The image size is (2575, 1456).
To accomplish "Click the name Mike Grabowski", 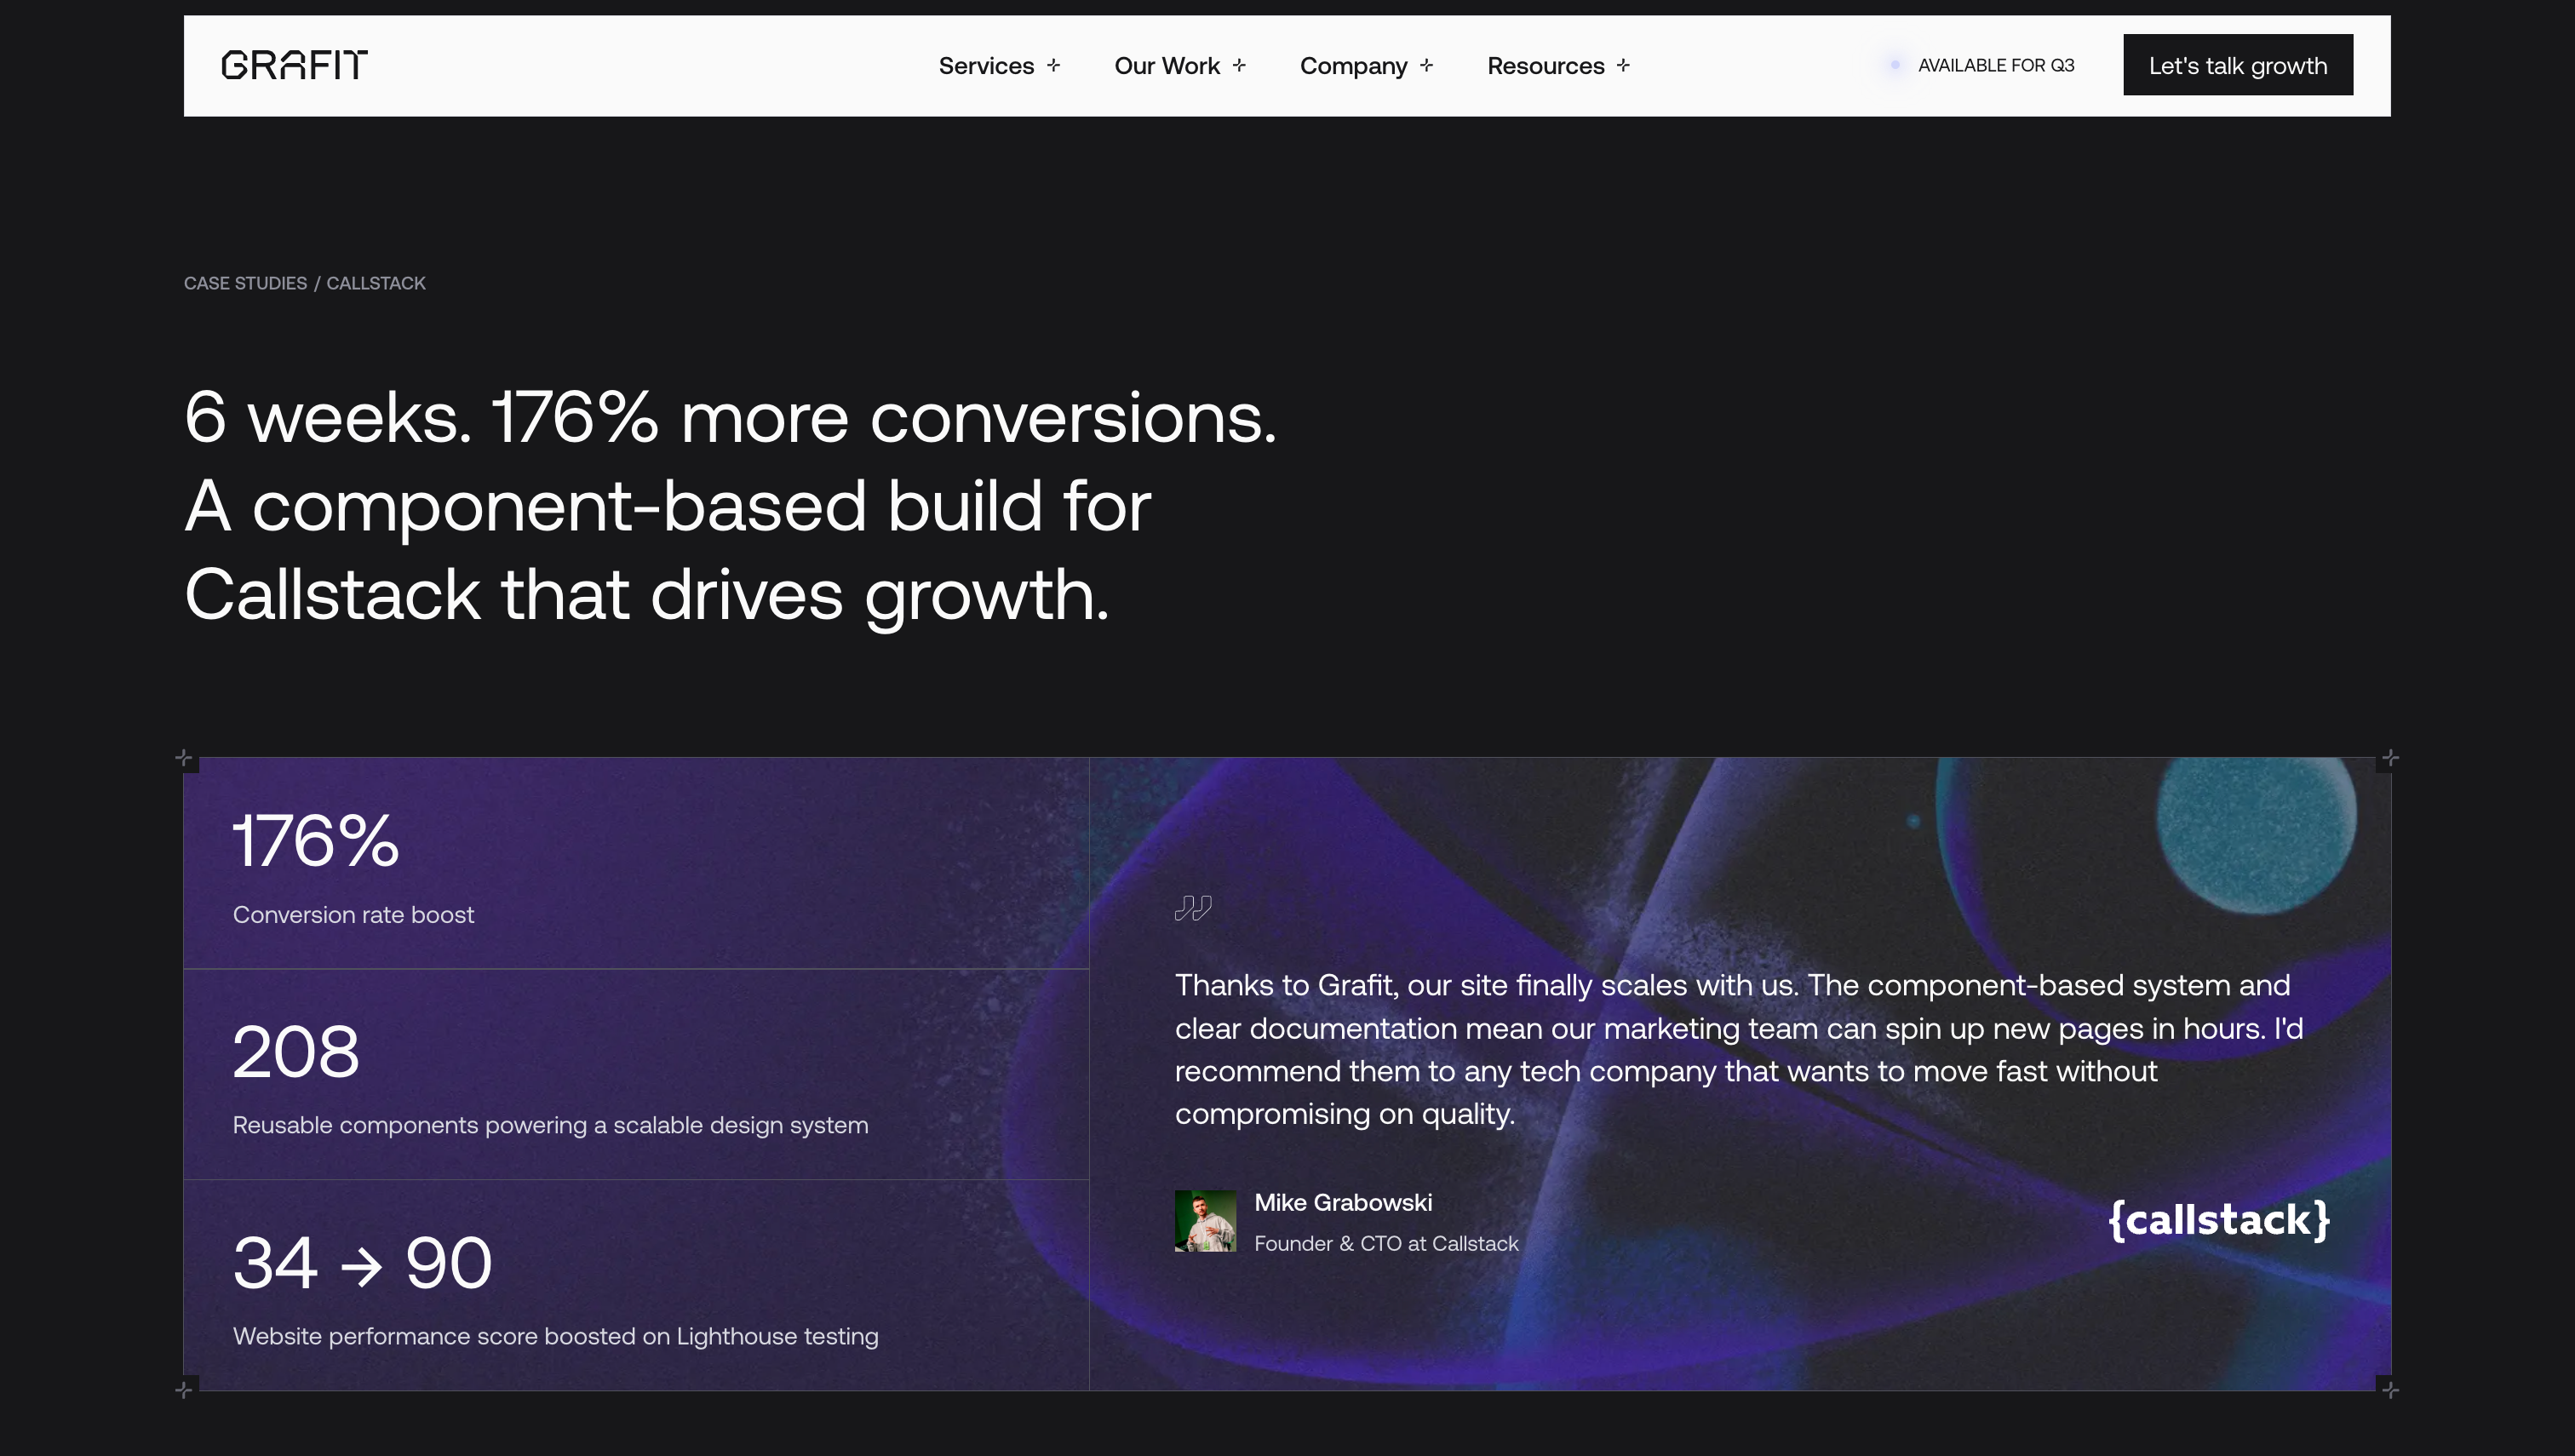I will (1342, 1203).
